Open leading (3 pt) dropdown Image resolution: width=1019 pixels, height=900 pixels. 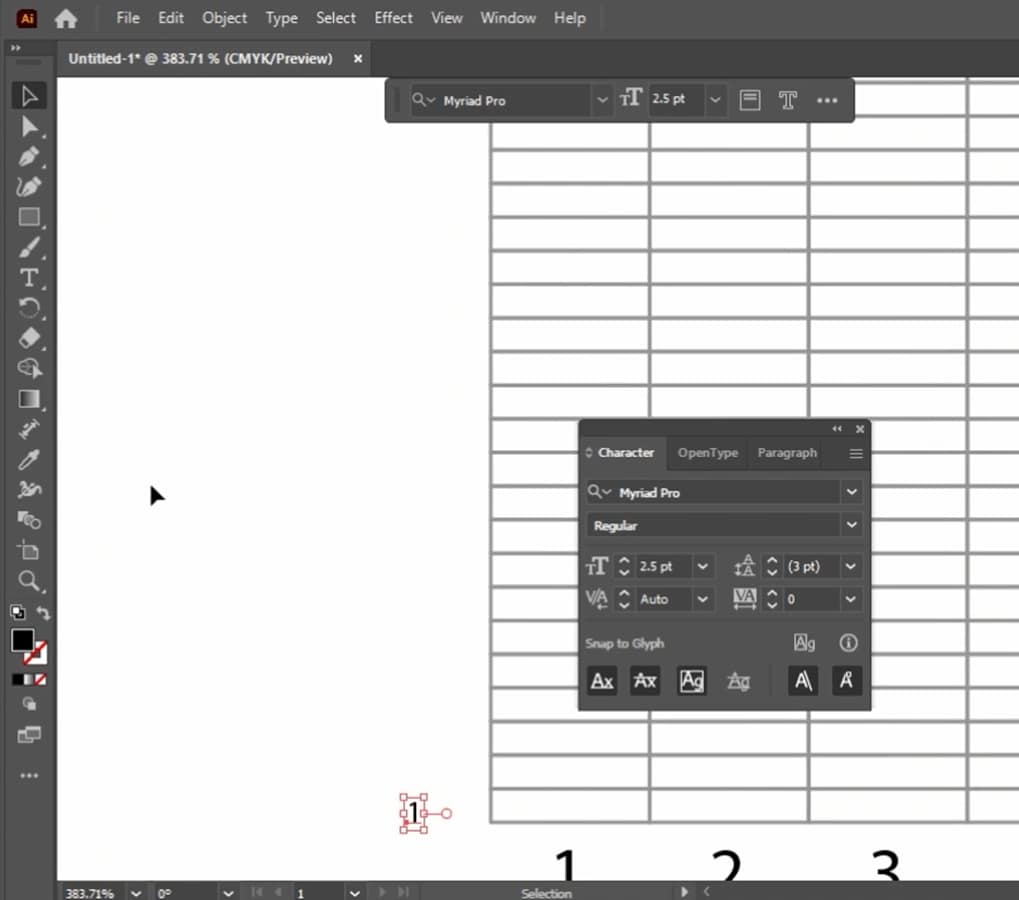[851, 567]
